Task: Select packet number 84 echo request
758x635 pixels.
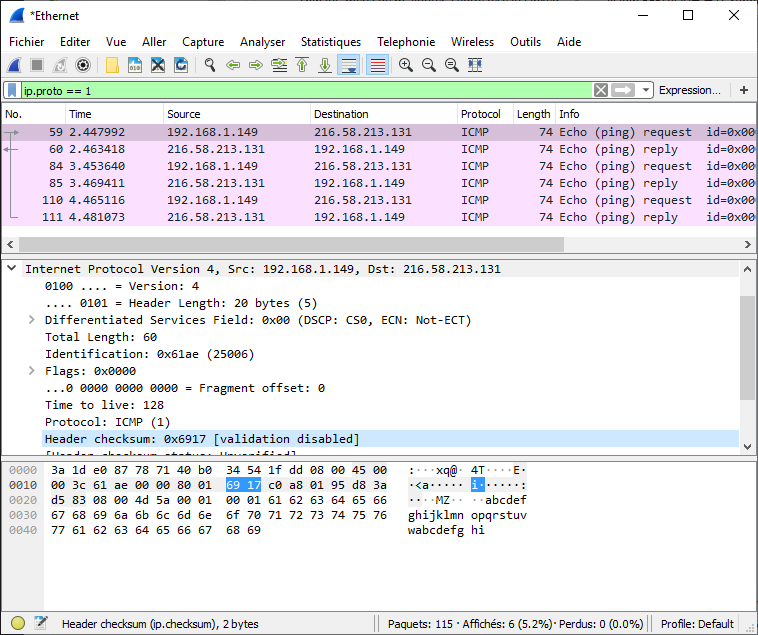Action: (379, 166)
